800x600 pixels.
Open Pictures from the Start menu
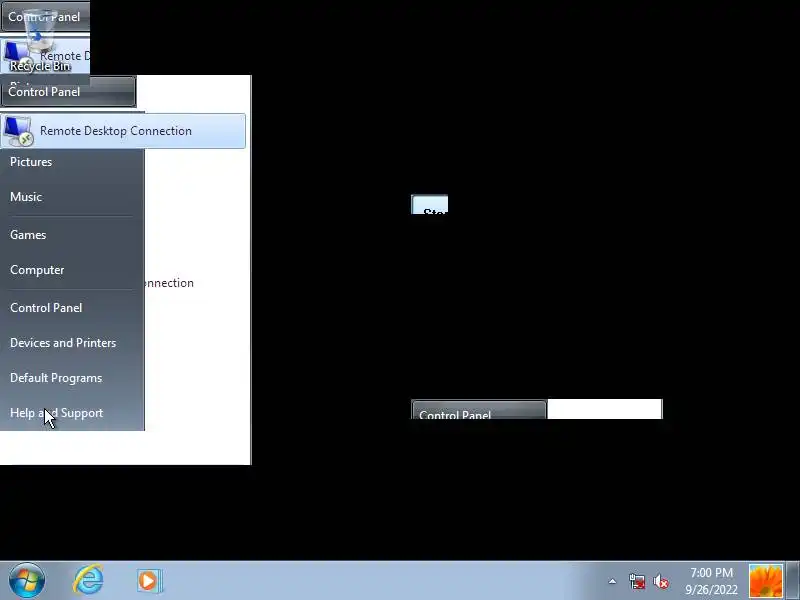[x=31, y=162]
